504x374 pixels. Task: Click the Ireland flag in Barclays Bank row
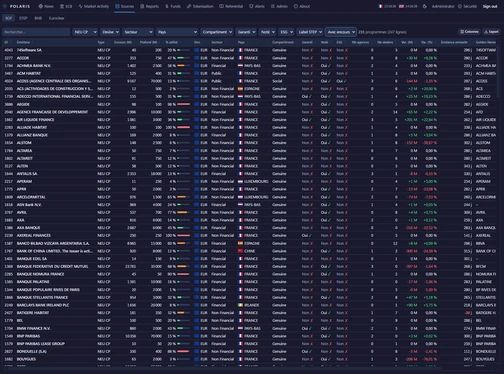[240, 305]
